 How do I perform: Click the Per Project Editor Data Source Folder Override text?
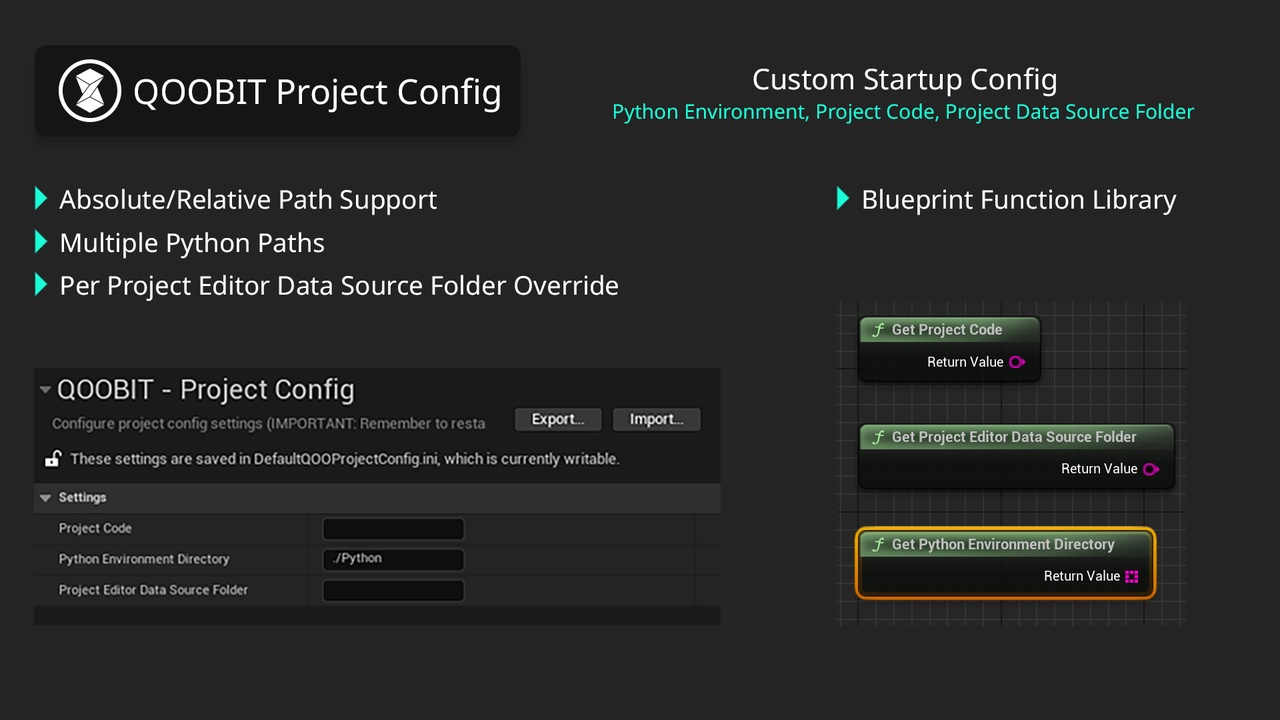pos(339,286)
